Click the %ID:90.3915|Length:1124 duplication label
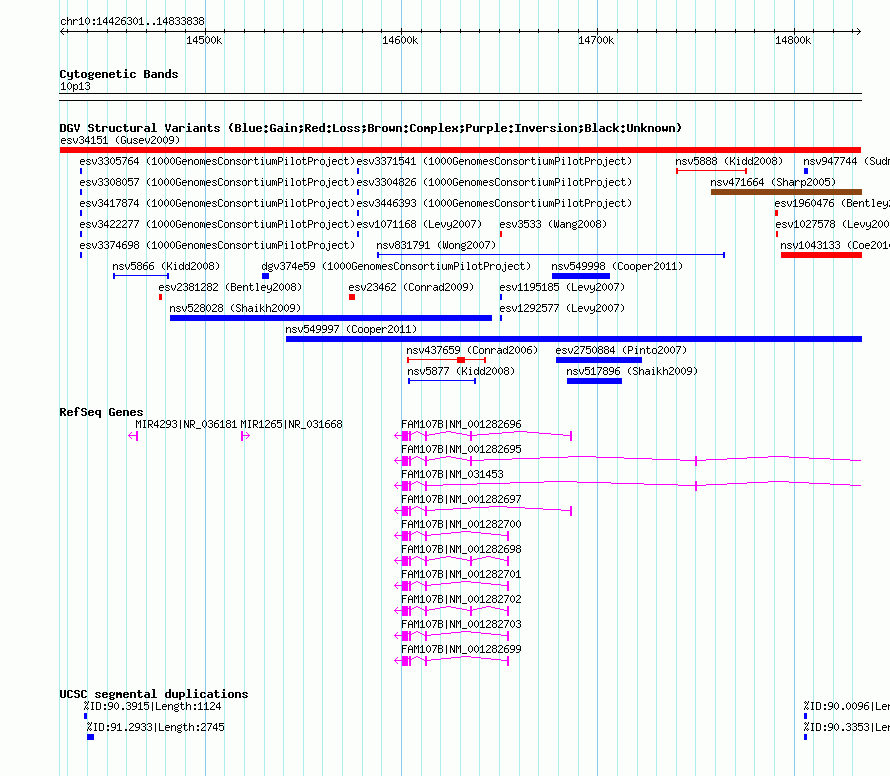This screenshot has width=890, height=776. 152,706
